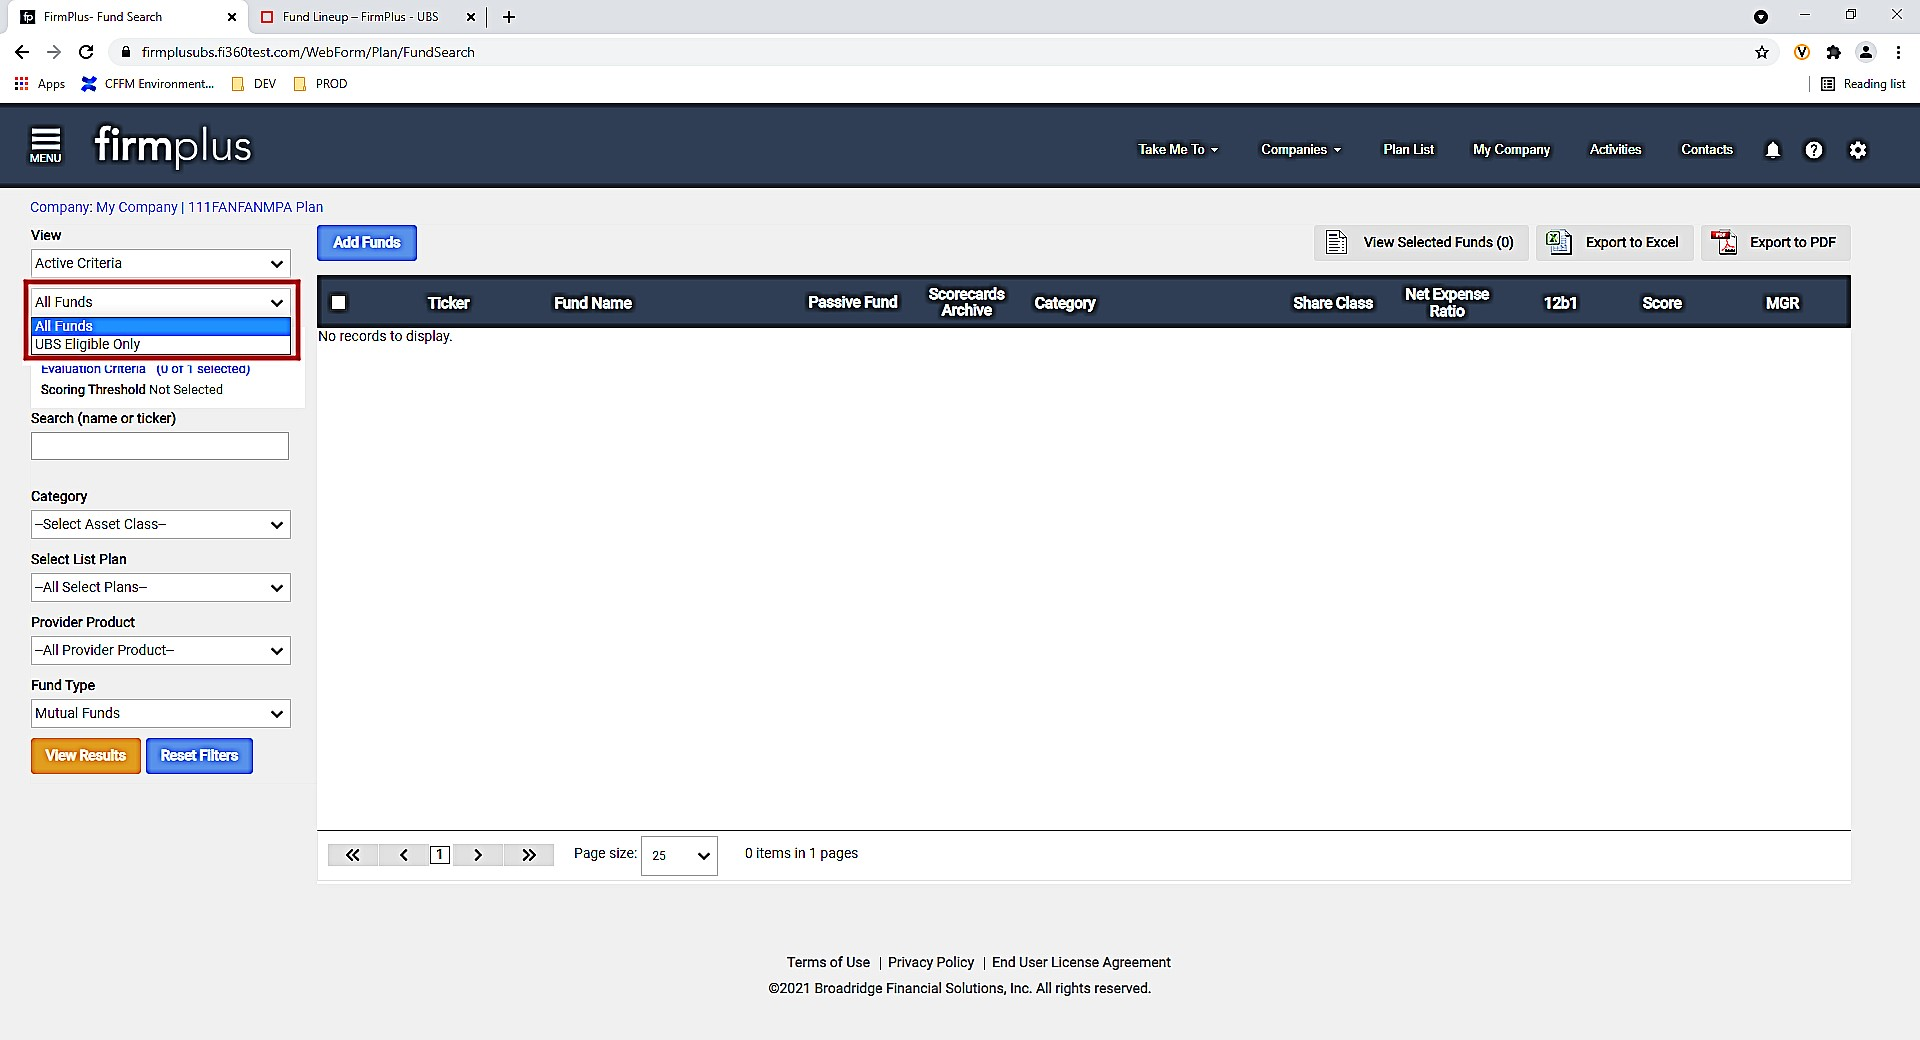Expand the Select Asset Class dropdown
The height and width of the screenshot is (1040, 1920).
[x=160, y=524]
